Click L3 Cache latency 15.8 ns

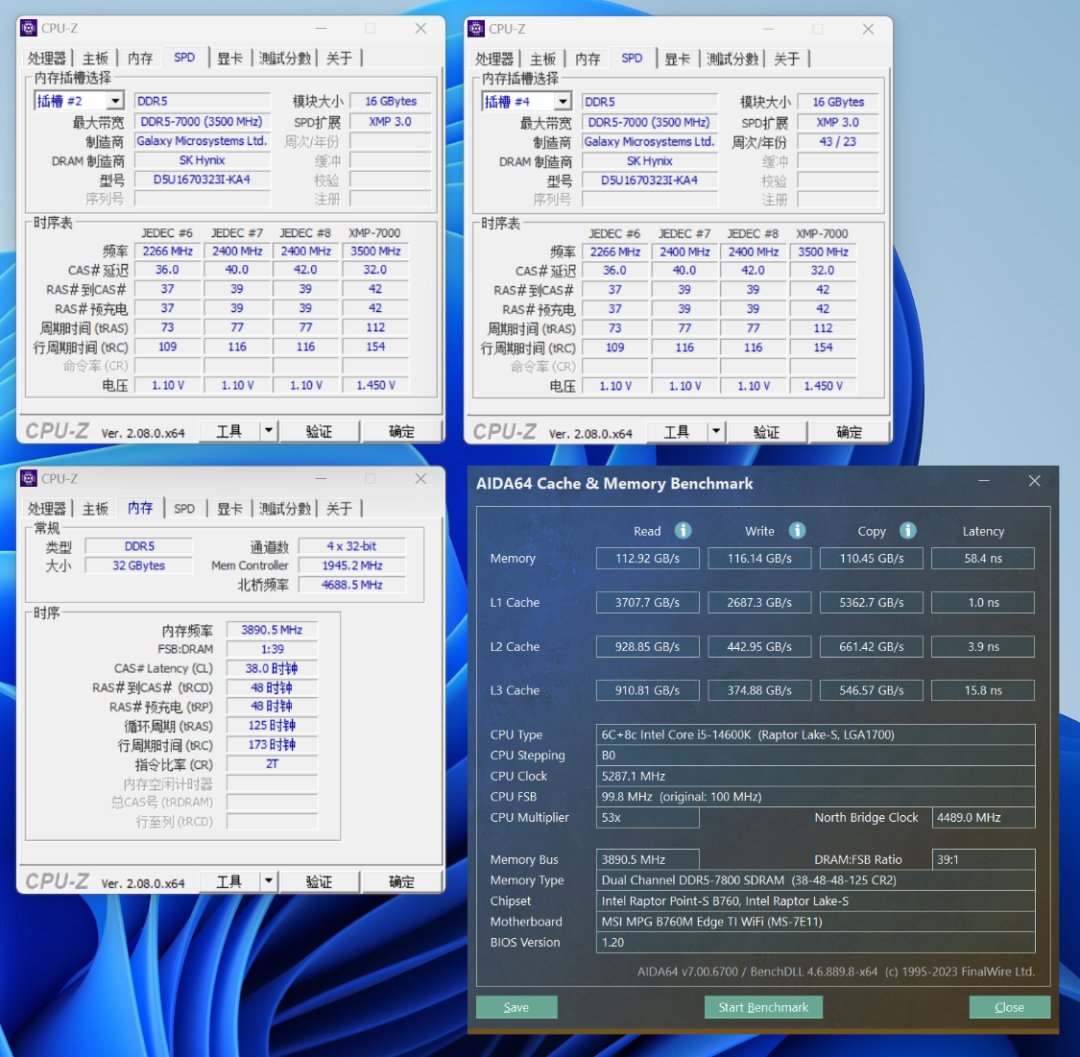[x=983, y=690]
